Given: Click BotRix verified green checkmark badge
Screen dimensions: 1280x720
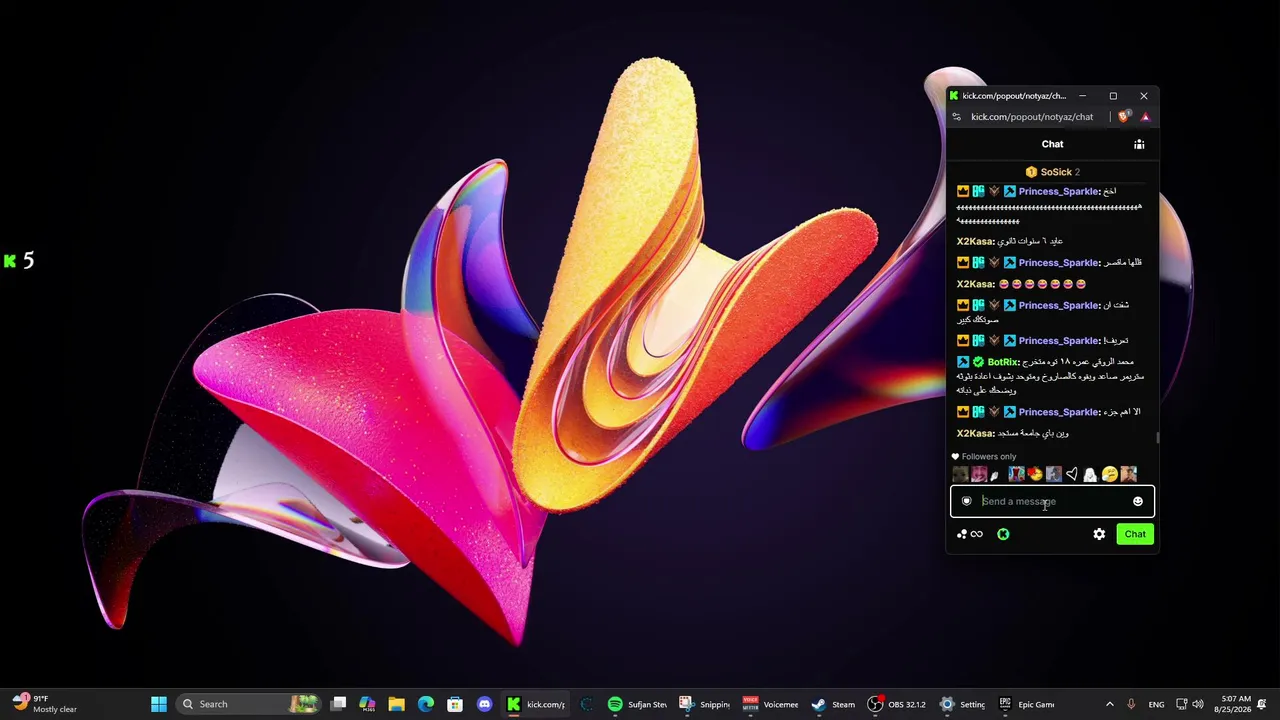Looking at the screenshot, I should [978, 362].
